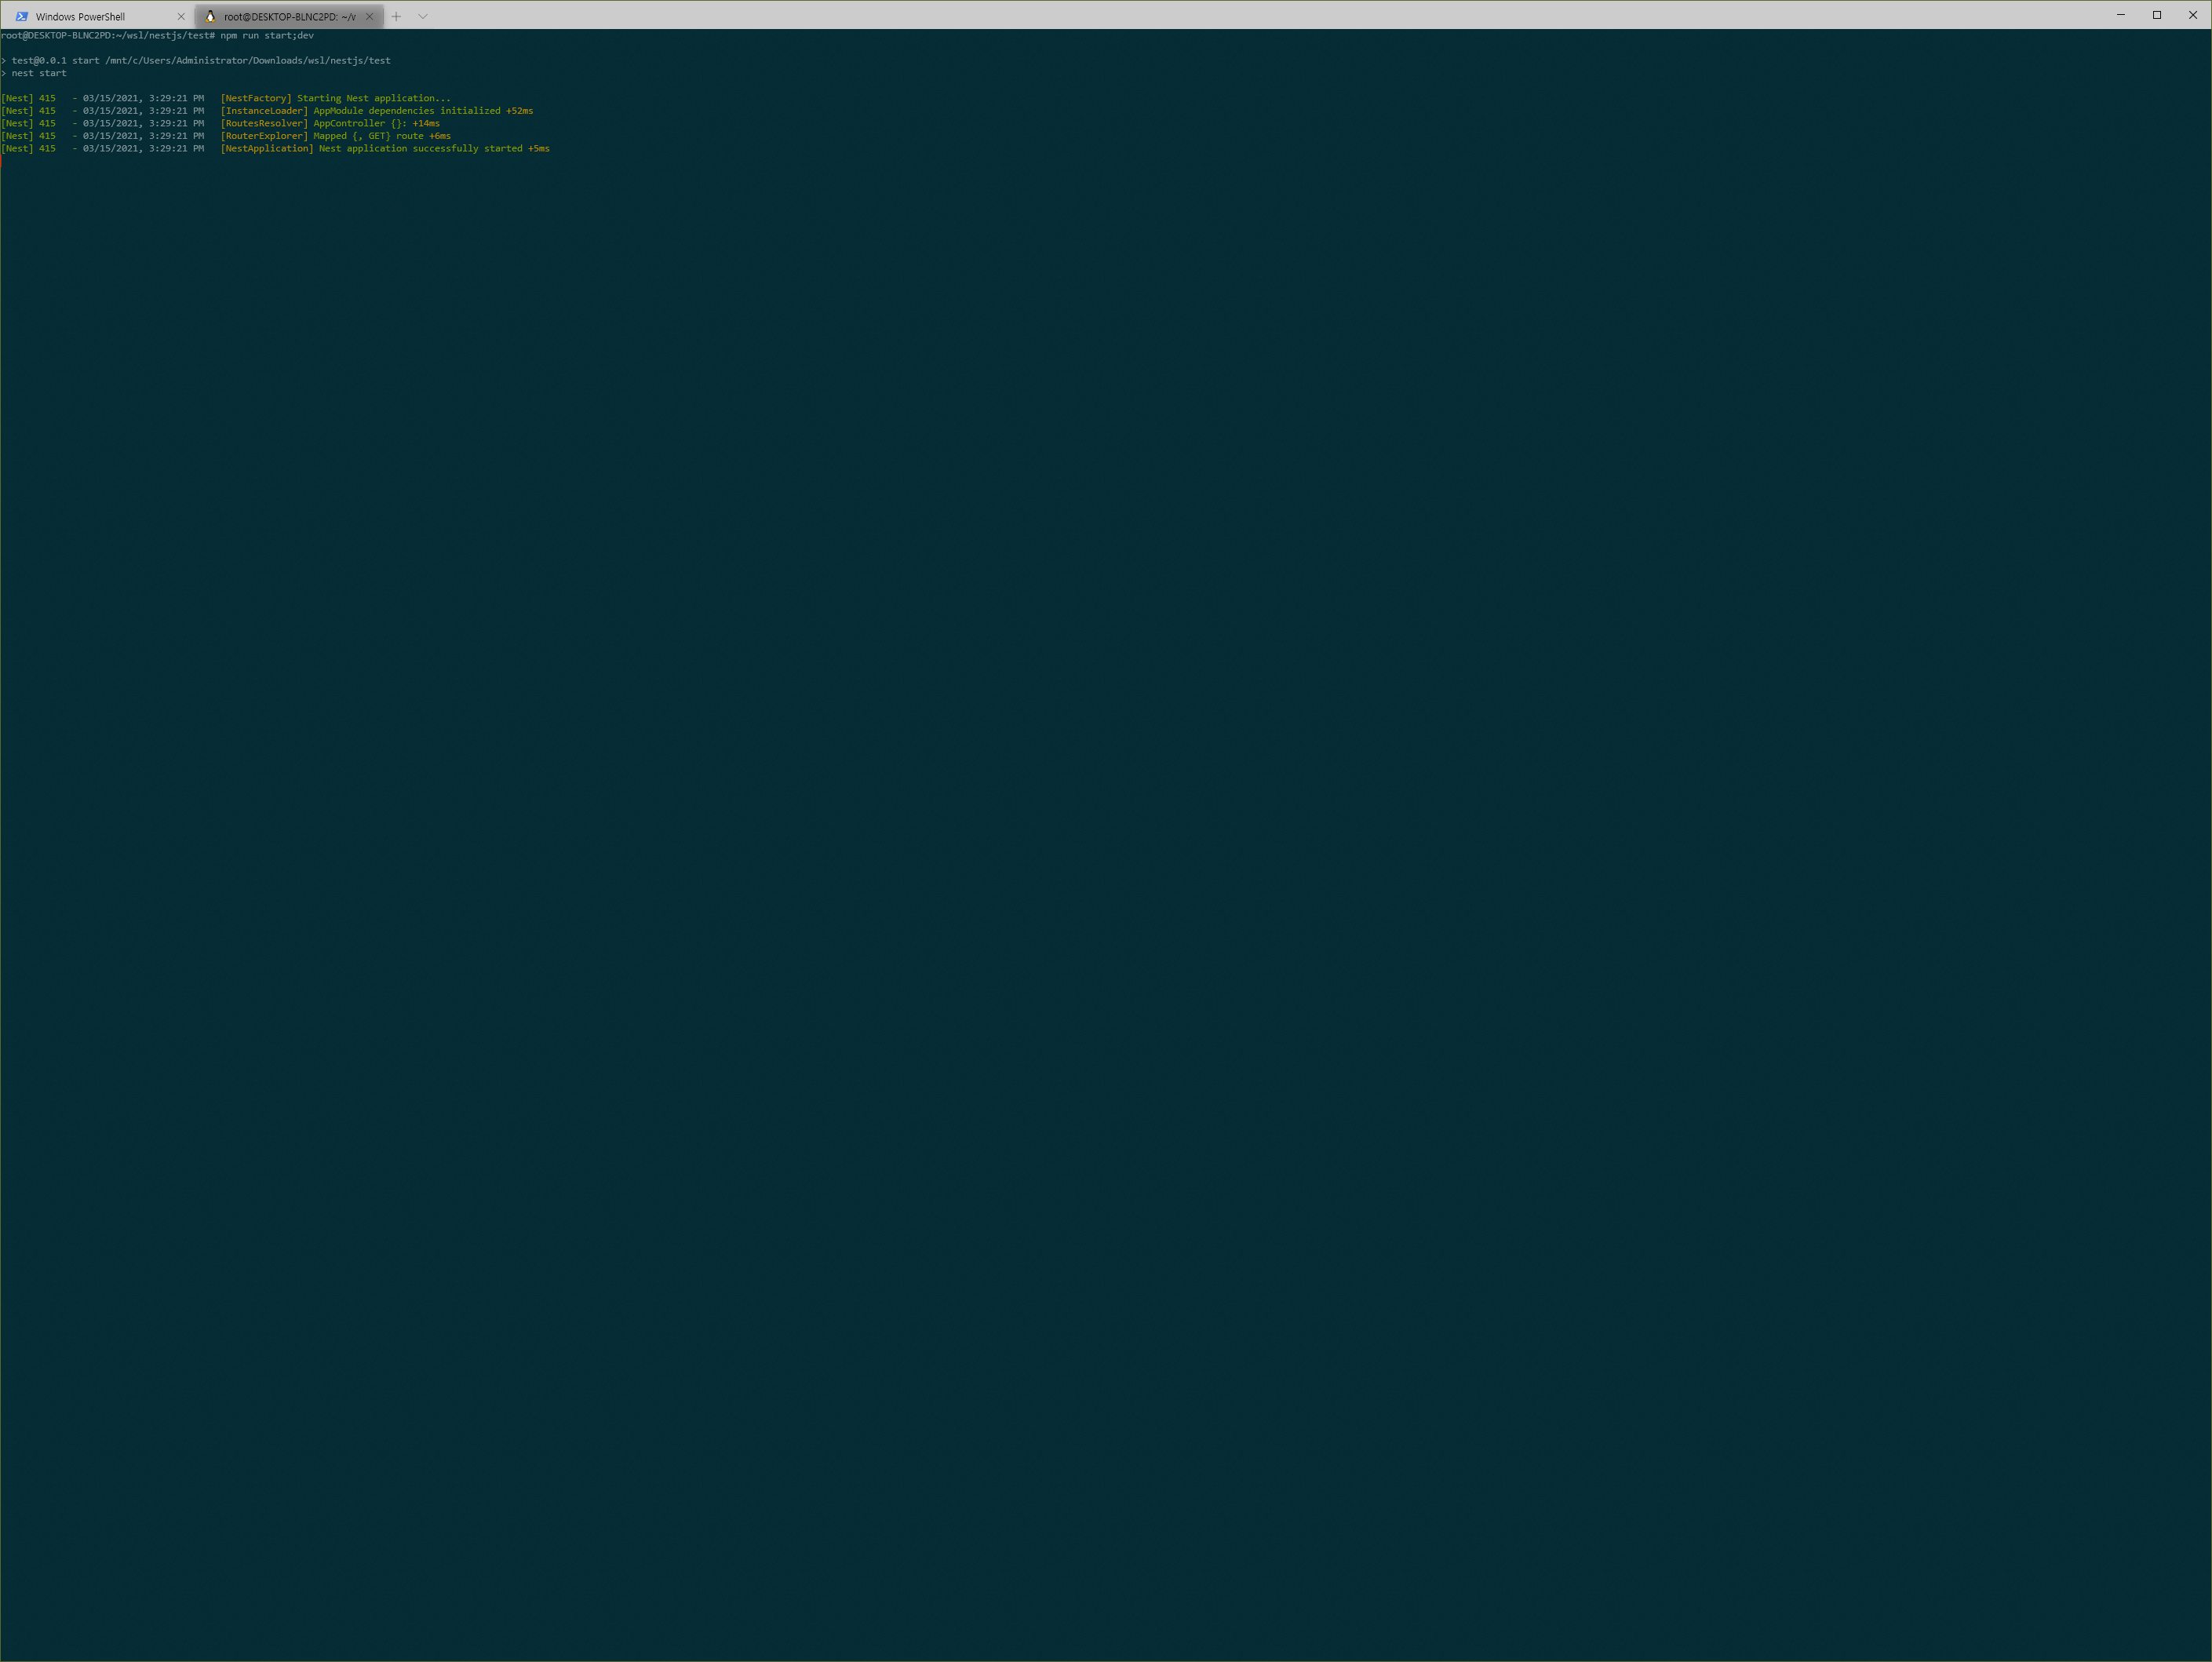Close the root@DESKTOP-BLNC2PD tab
This screenshot has width=2212, height=1662.
pyautogui.click(x=370, y=17)
